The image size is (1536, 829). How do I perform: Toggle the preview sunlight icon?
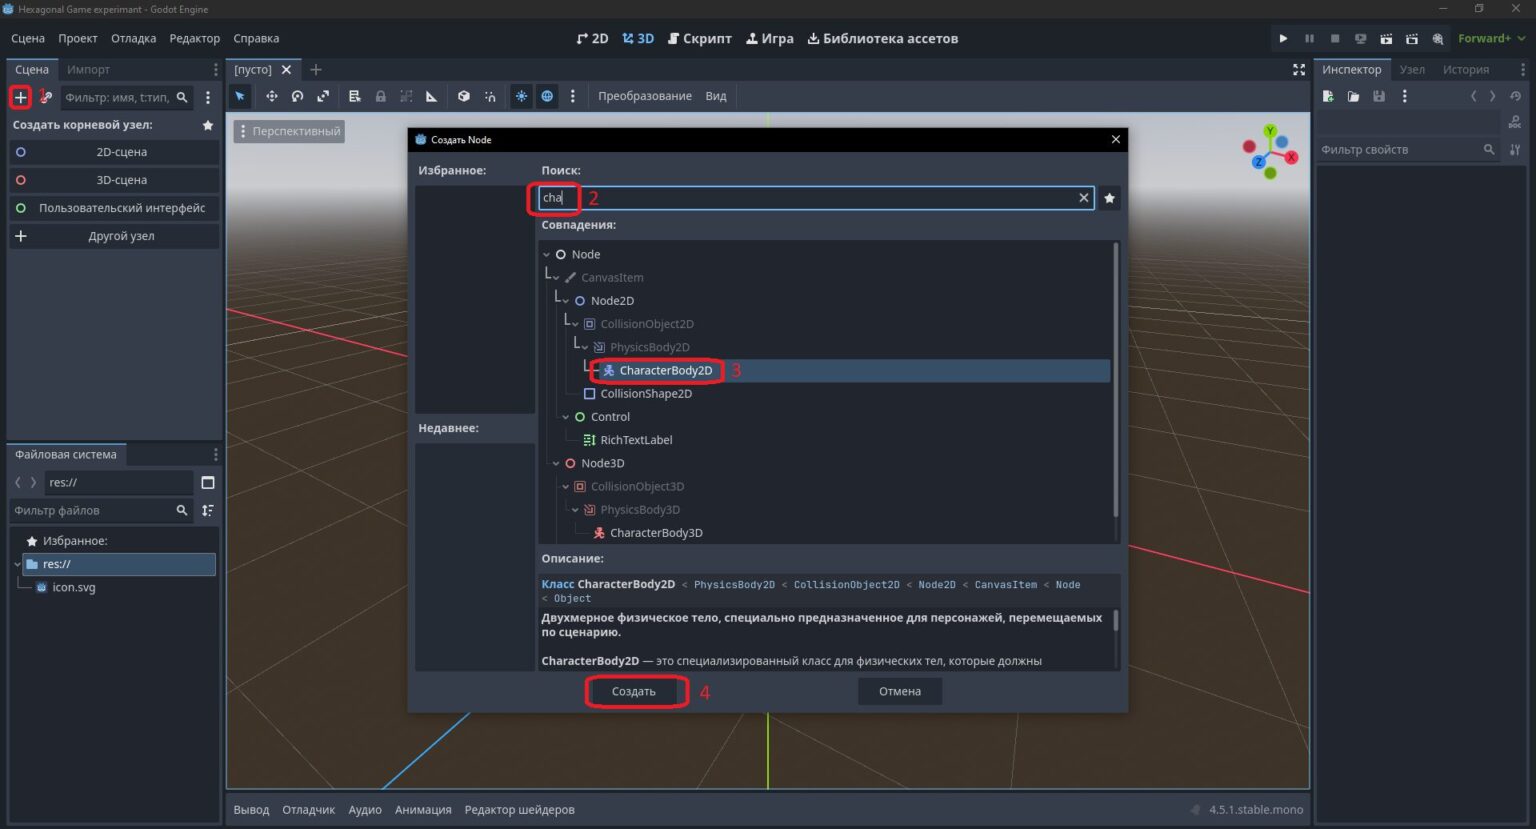[x=521, y=96]
